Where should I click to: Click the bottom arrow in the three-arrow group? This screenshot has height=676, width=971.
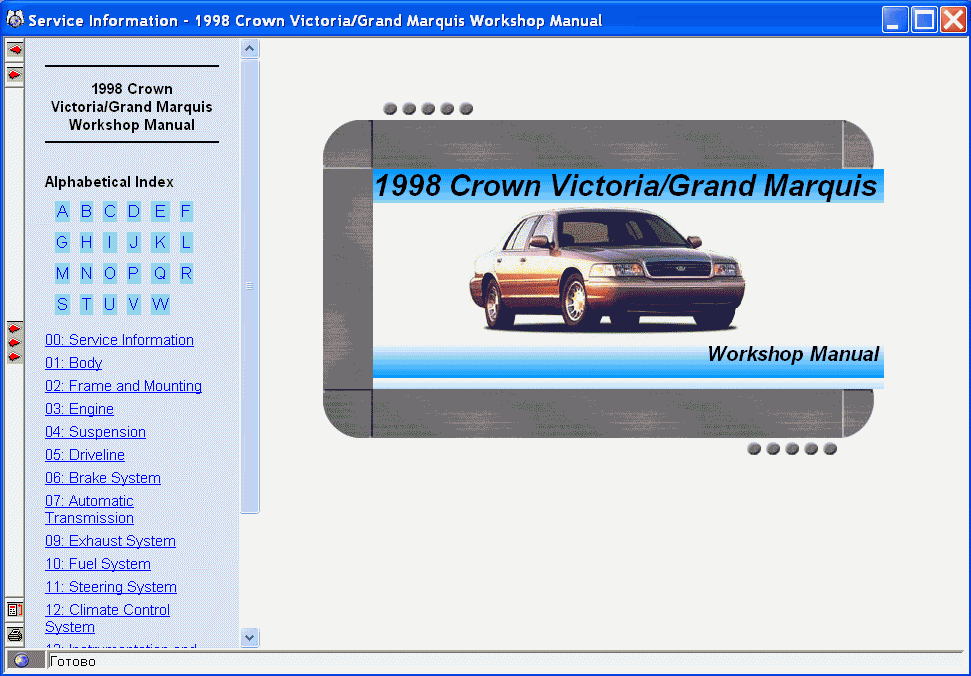pyautogui.click(x=14, y=357)
